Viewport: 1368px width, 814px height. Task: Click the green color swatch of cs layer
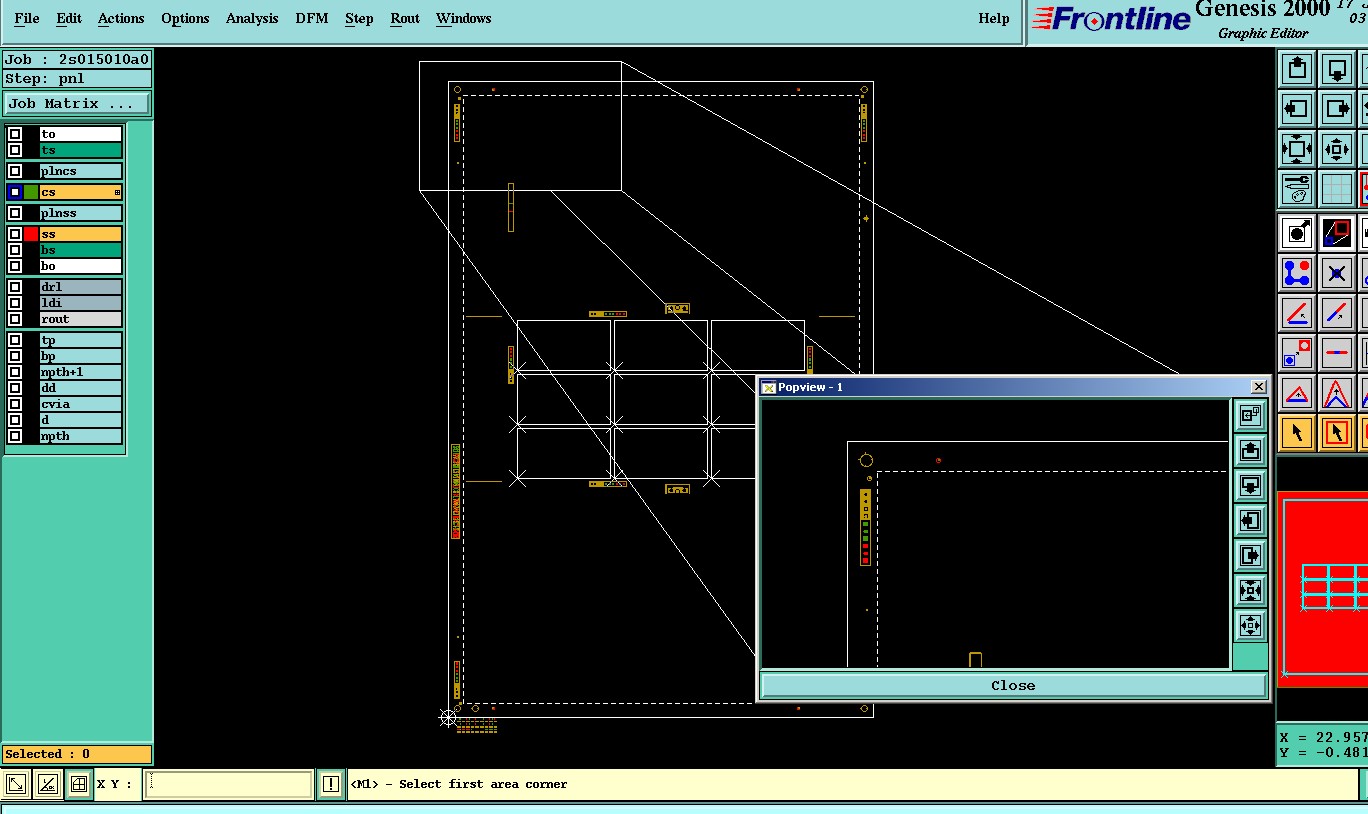pyautogui.click(x=31, y=192)
